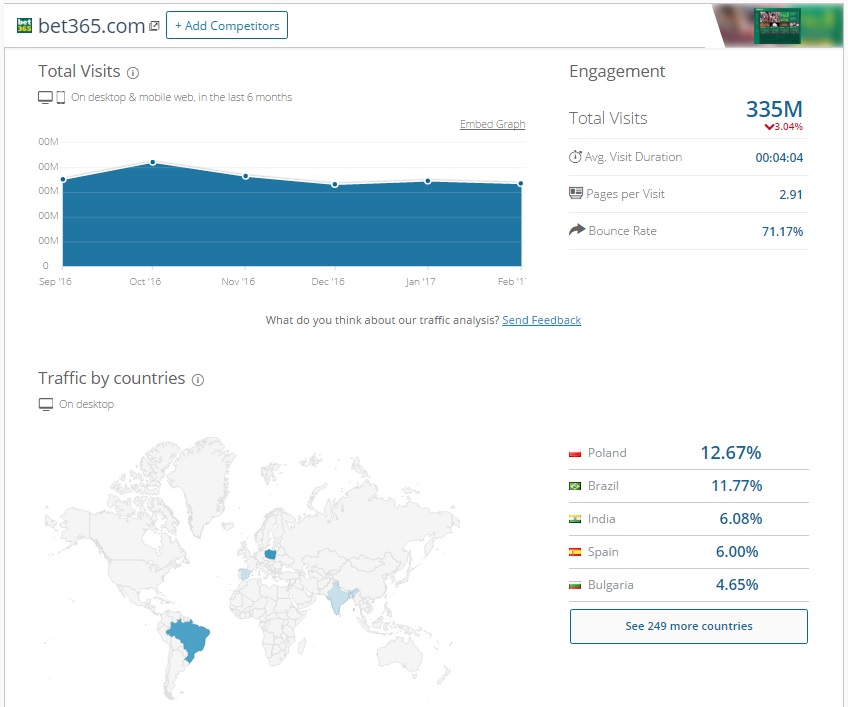Viewport: 848px width, 707px height.
Task: Click the India country name
Action: tap(601, 519)
